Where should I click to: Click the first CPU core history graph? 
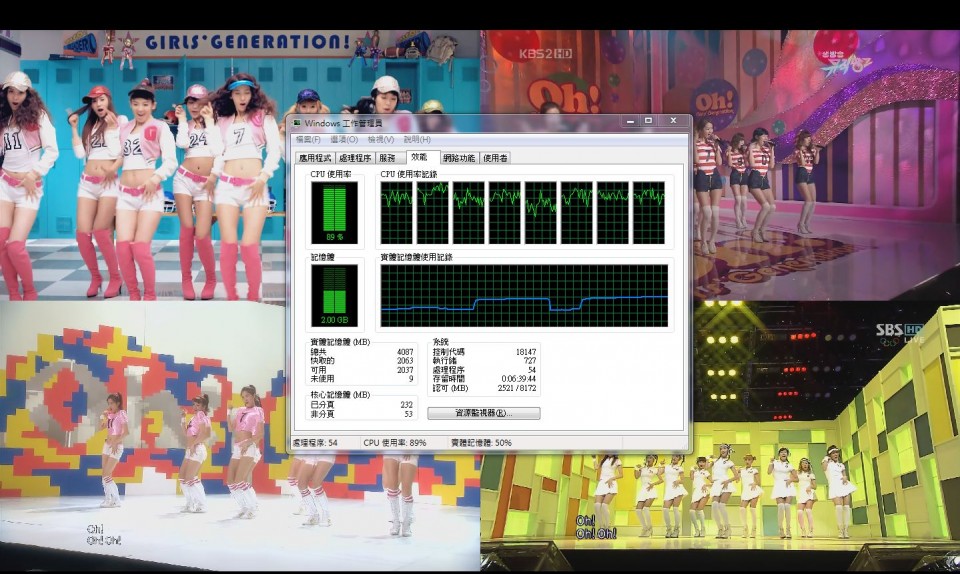pos(396,212)
